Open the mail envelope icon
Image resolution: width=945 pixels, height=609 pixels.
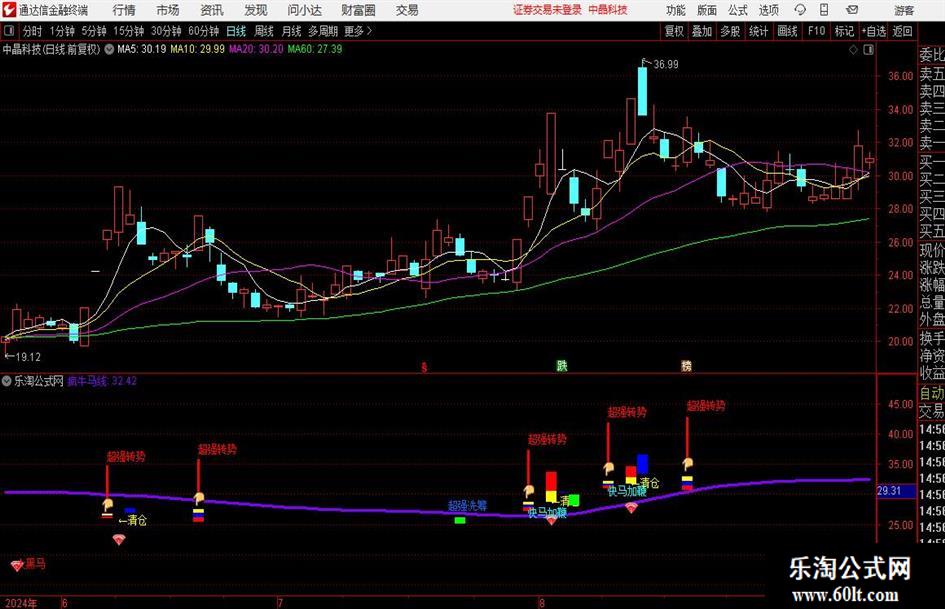(x=852, y=10)
